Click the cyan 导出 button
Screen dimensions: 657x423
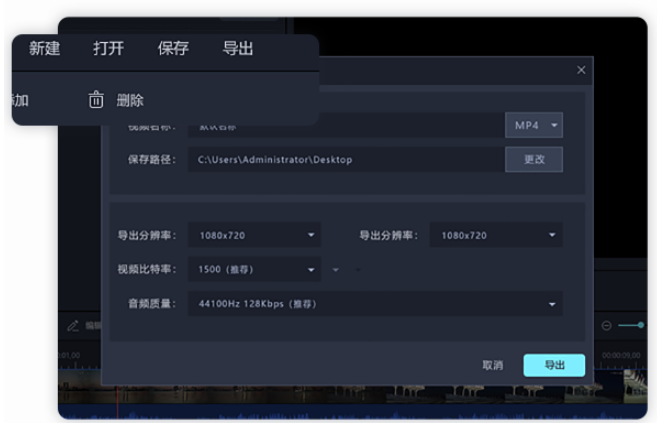point(554,365)
